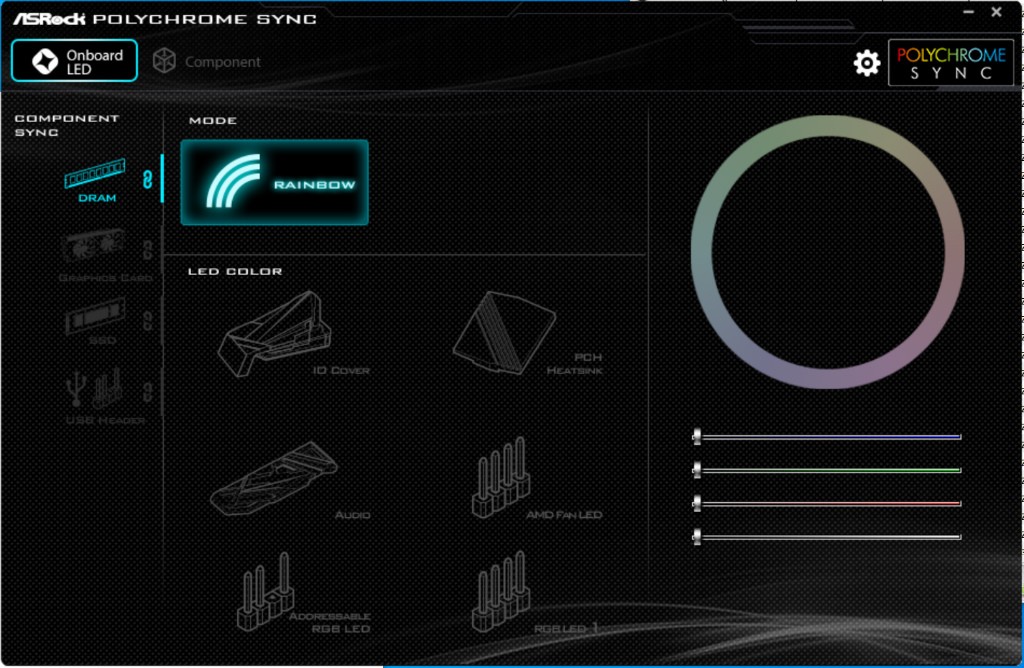Close the Polychrome Sync window
This screenshot has height=668, width=1024.
click(x=997, y=12)
